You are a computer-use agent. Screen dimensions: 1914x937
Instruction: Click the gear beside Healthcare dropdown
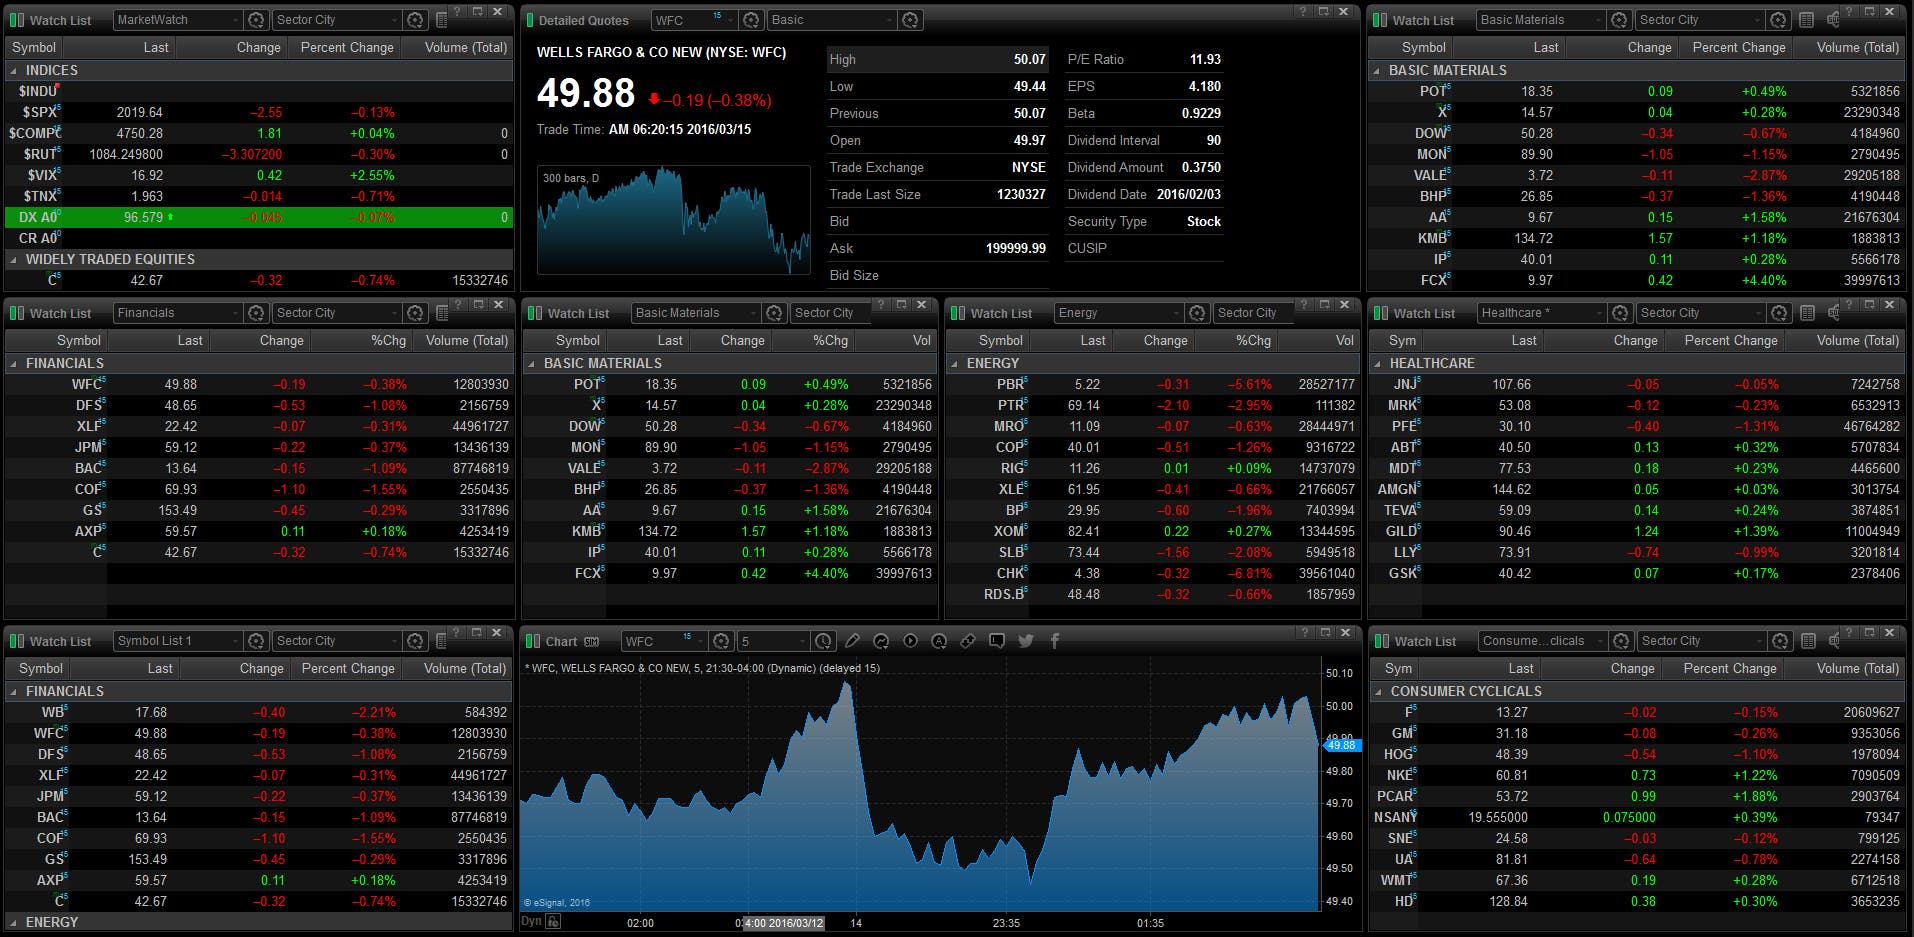coord(1621,313)
